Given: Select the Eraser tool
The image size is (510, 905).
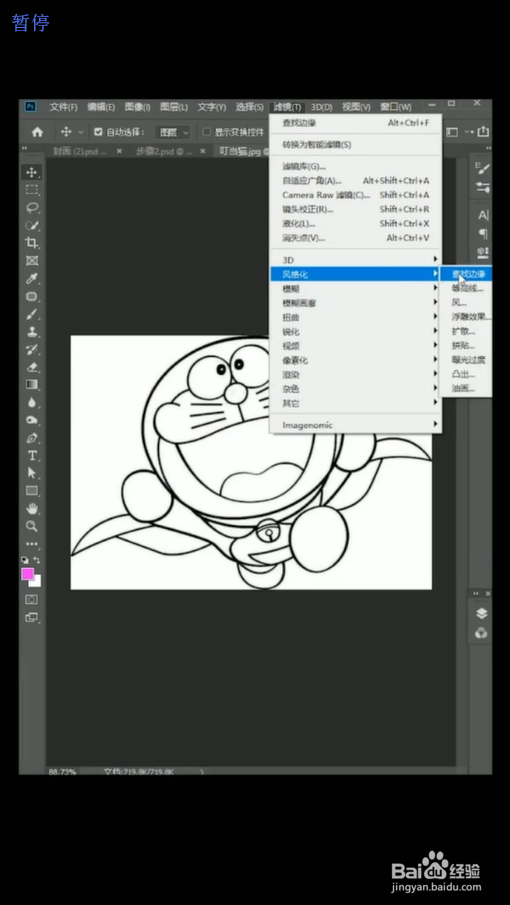Looking at the screenshot, I should [32, 367].
